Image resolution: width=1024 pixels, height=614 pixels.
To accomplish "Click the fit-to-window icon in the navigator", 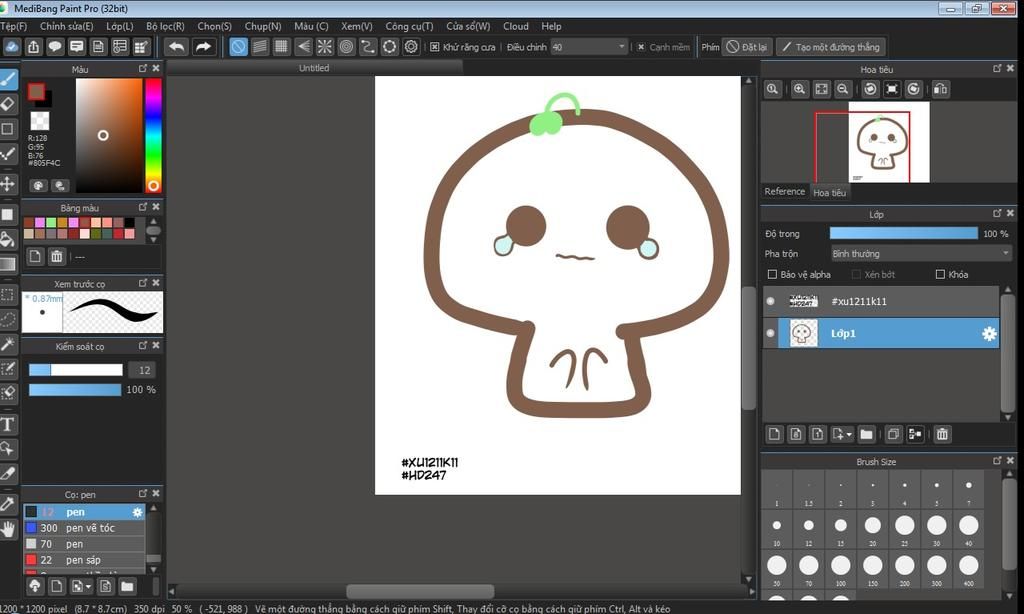I will [x=822, y=89].
